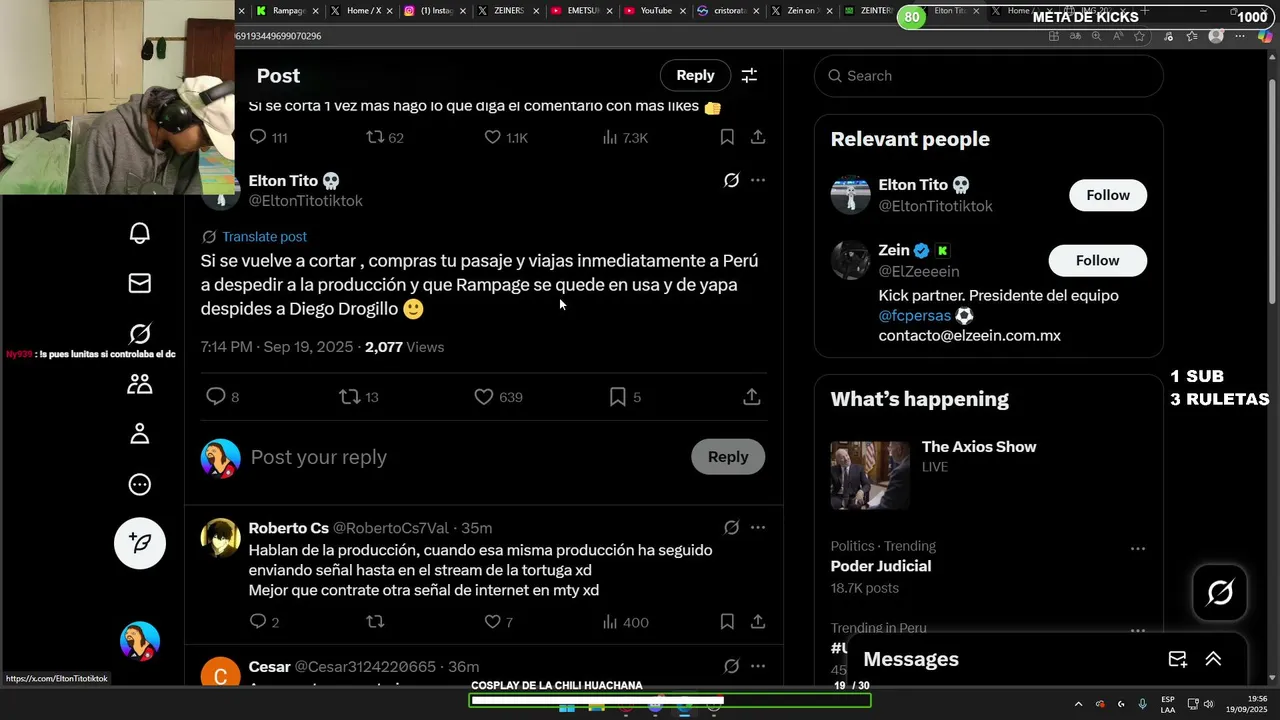This screenshot has height=720, width=1280.
Task: Repost the top post showing 62
Action: pyautogui.click(x=385, y=137)
